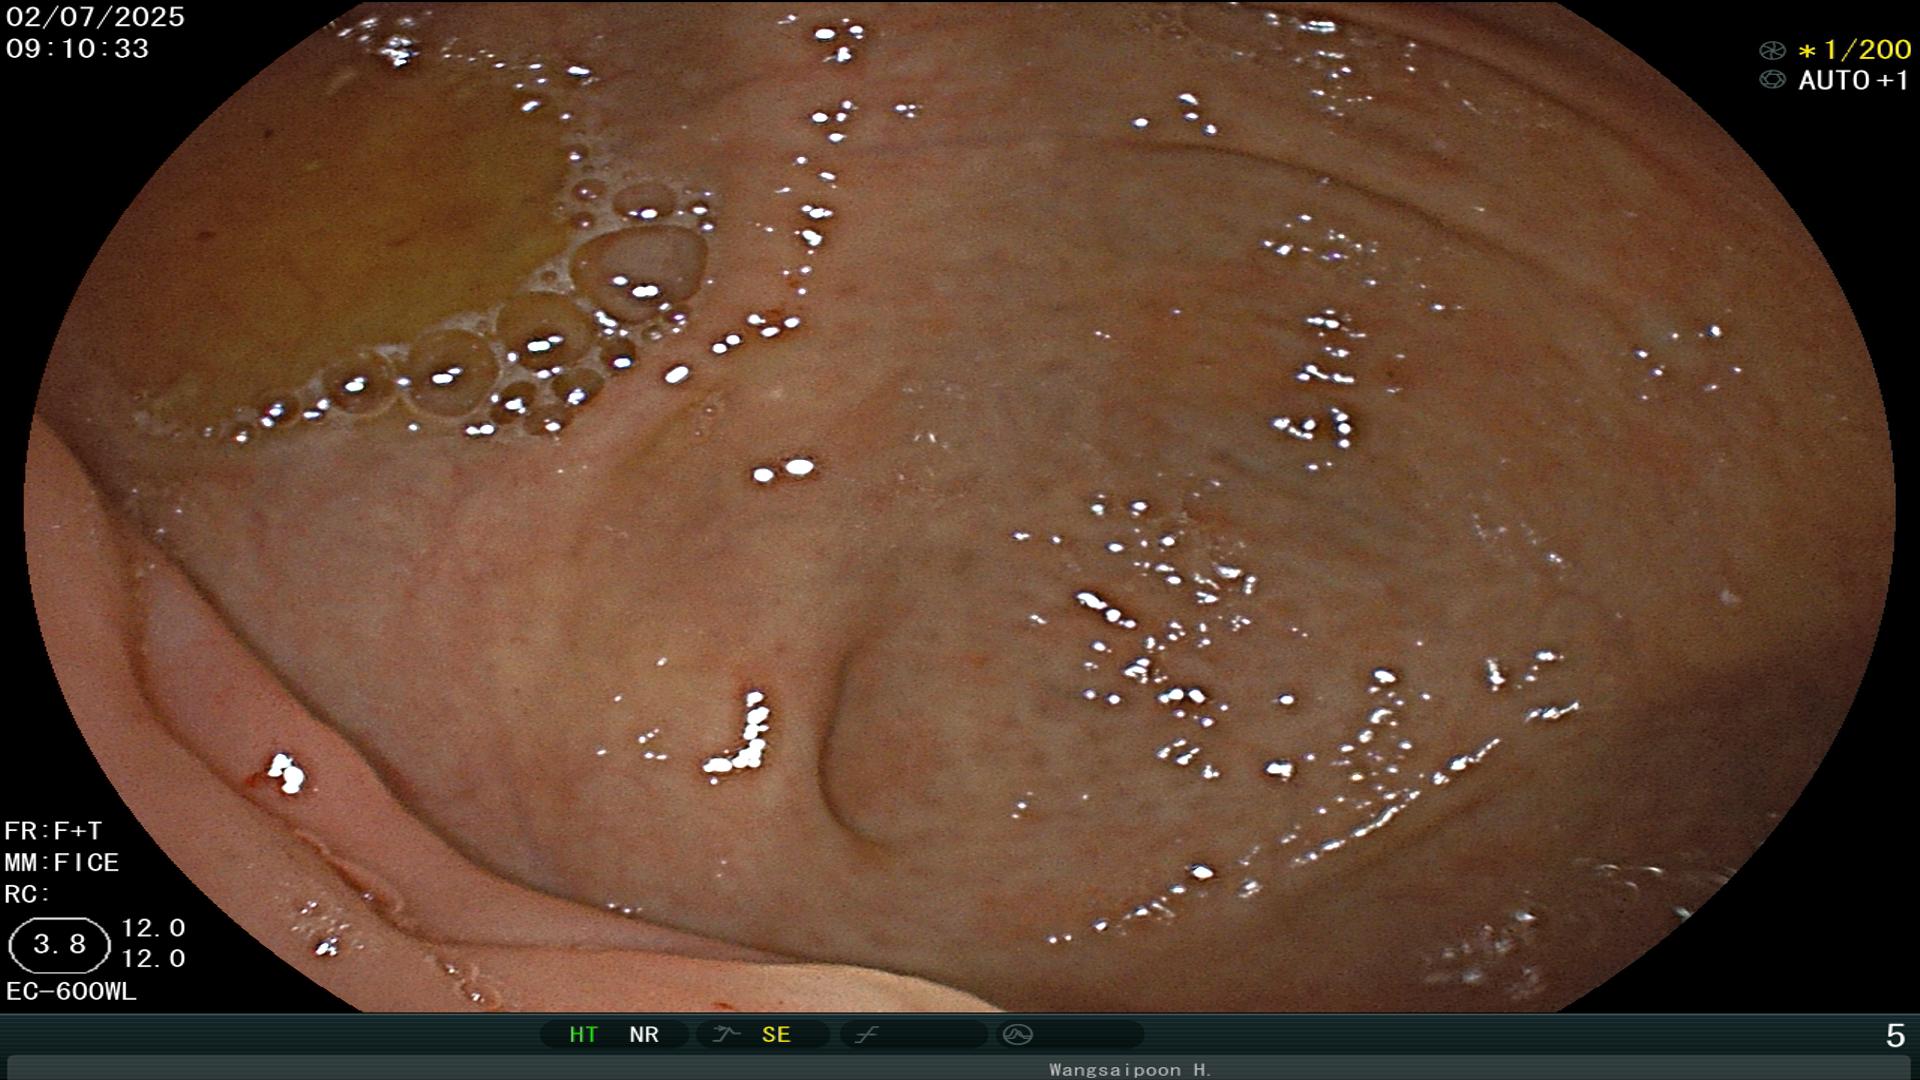Click the date 02/07/2025
The width and height of the screenshot is (1920, 1080).
click(95, 17)
